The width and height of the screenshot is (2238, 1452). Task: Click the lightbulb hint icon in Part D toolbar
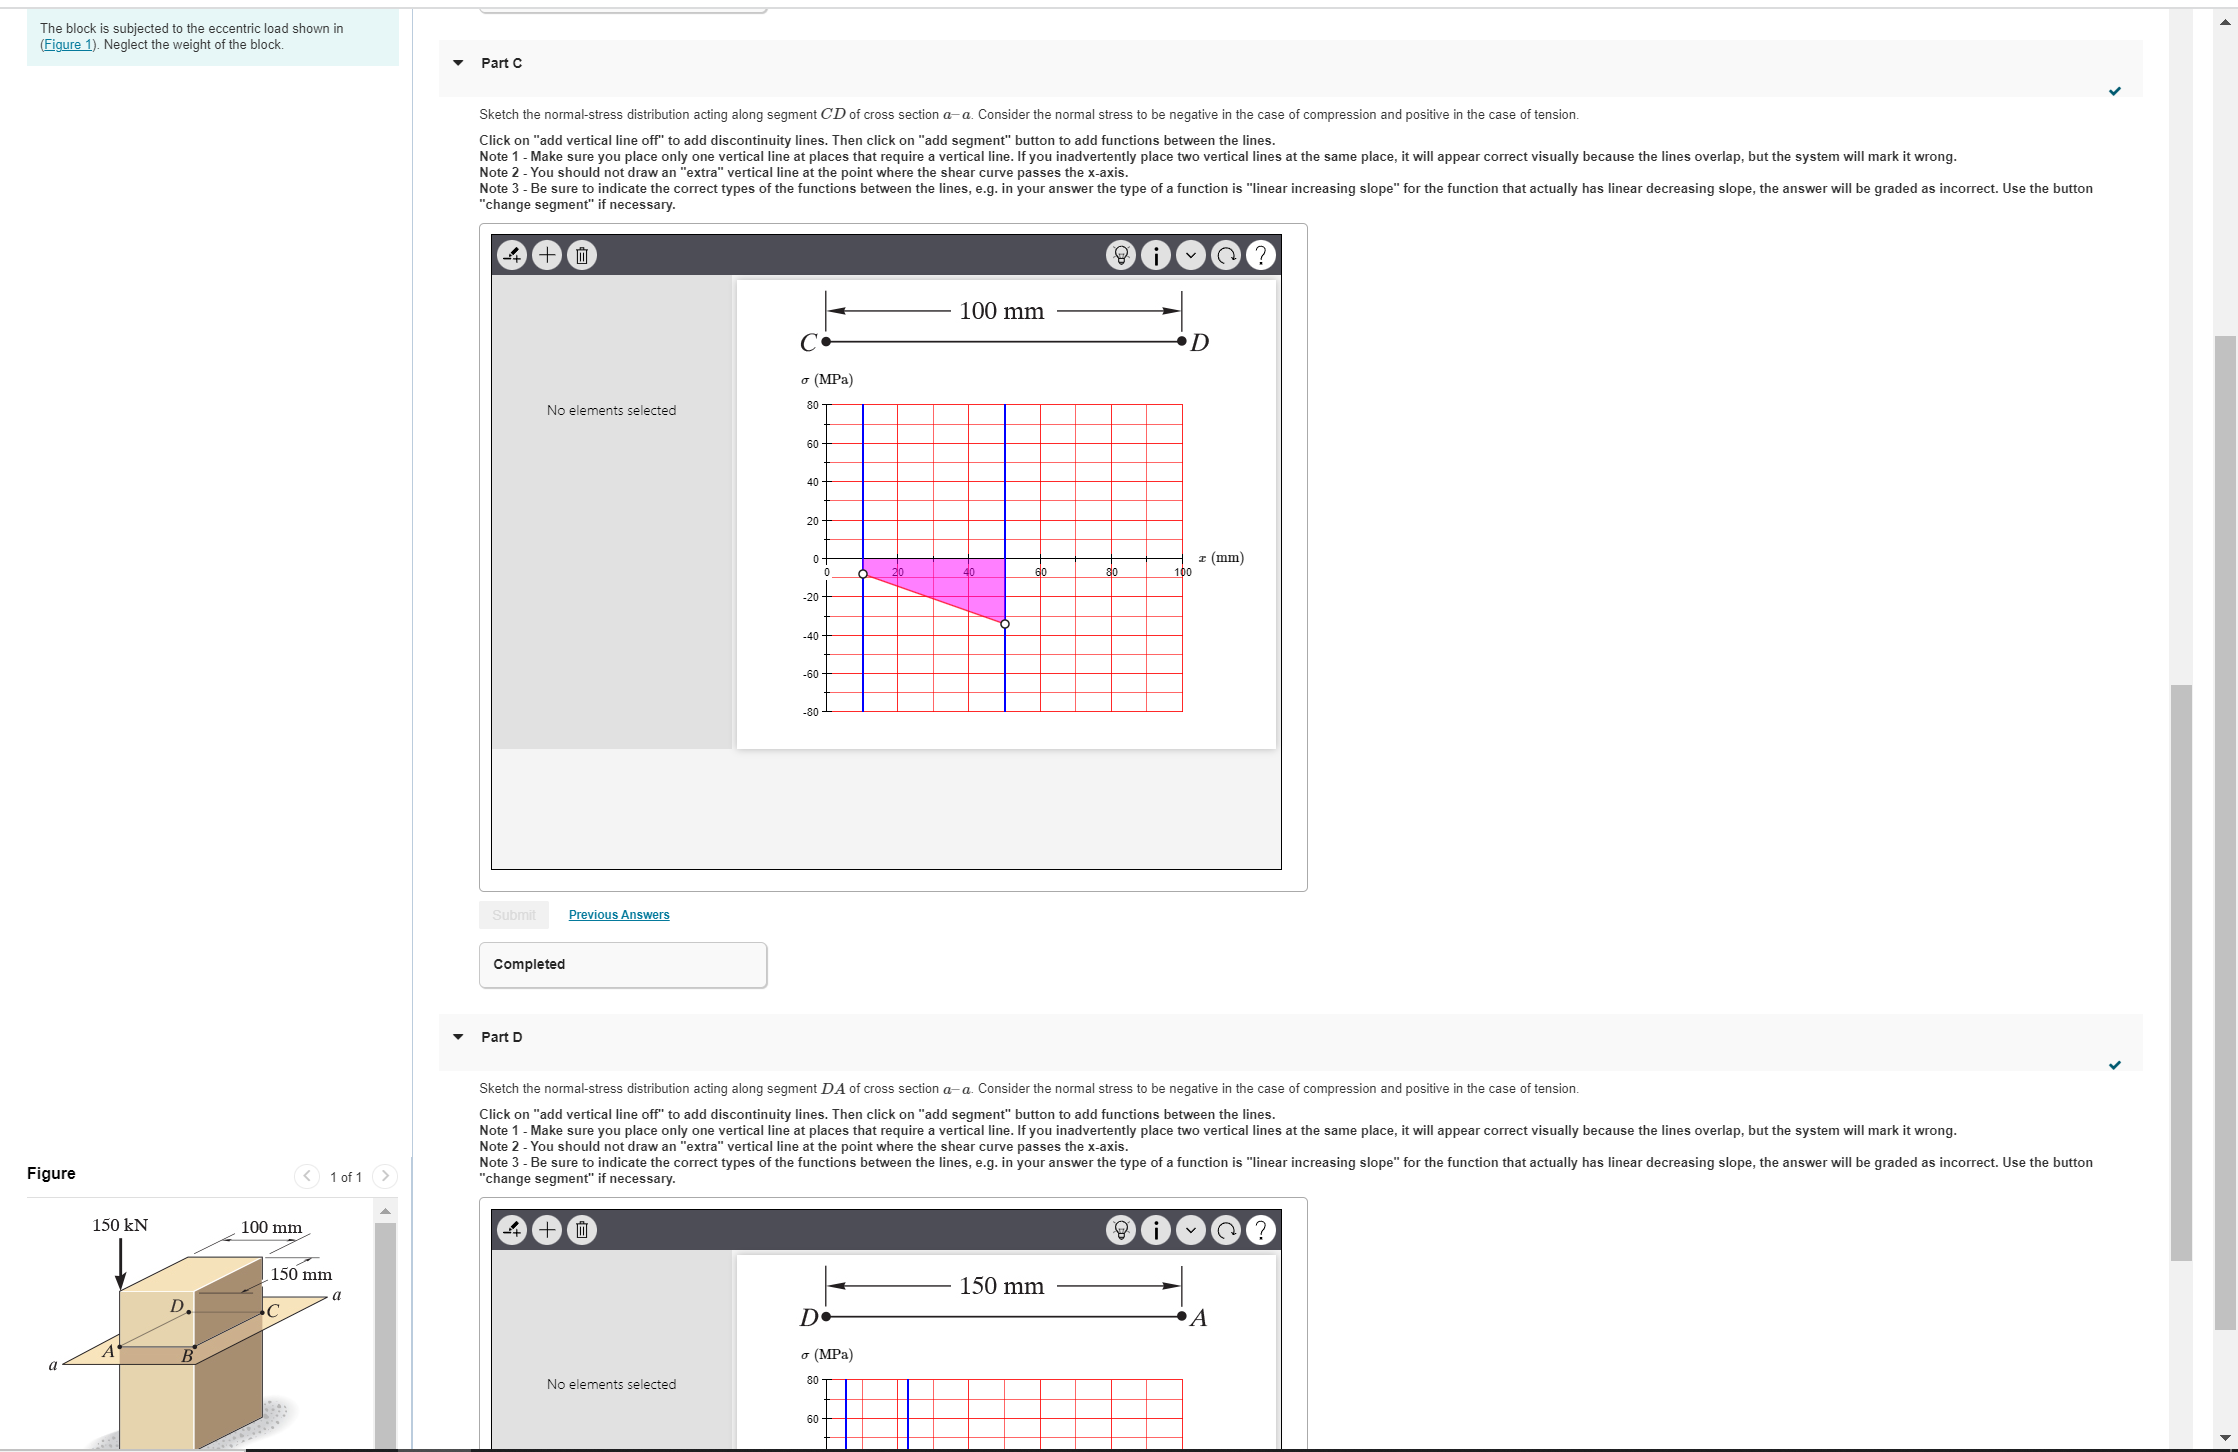pos(1120,1230)
